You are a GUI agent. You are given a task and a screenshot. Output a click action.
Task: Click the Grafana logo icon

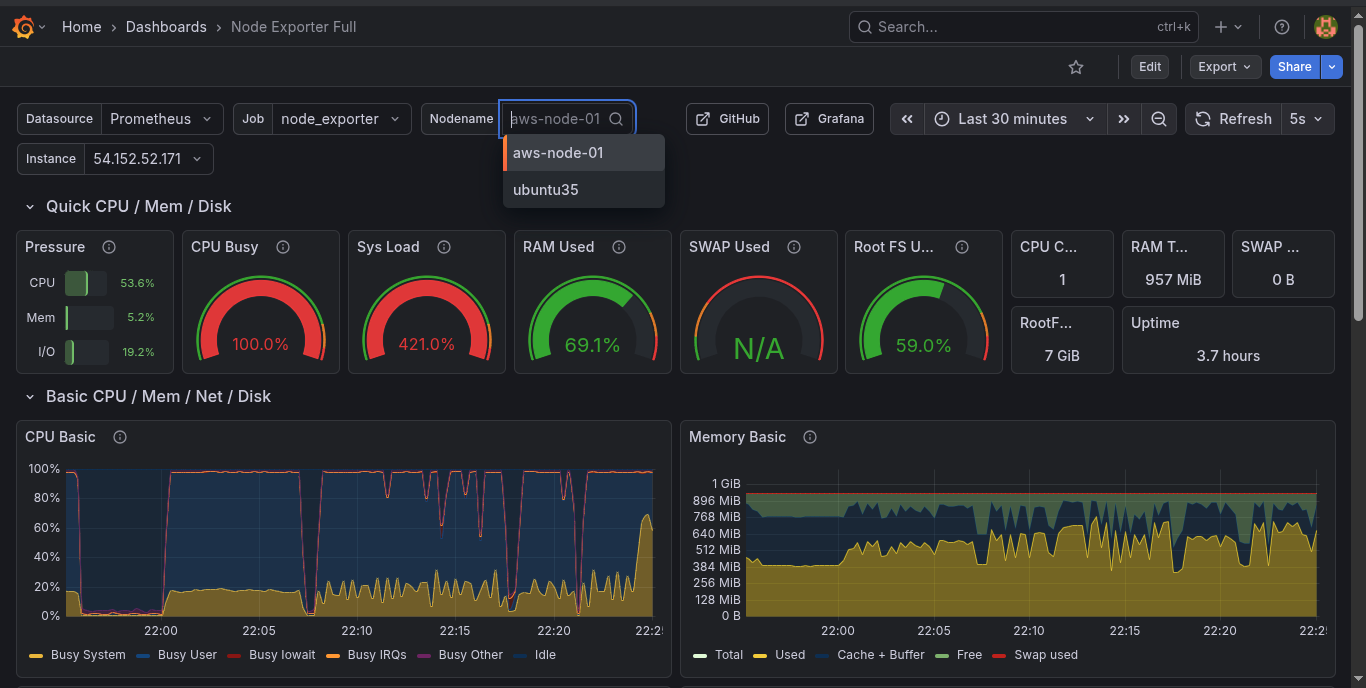21,27
